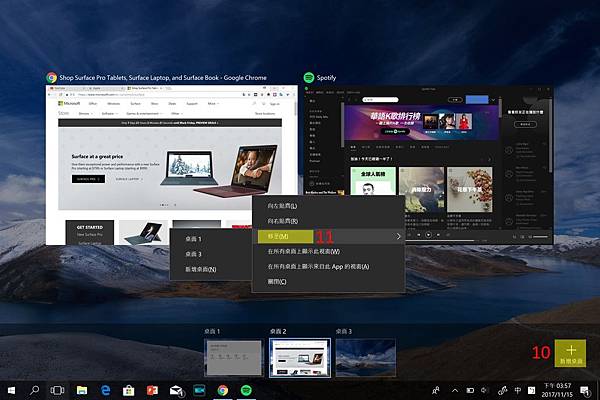Image resolution: width=600 pixels, height=400 pixels.
Task: Select 在所有桌面上顯示此視窗(W) option
Action: click(328, 251)
